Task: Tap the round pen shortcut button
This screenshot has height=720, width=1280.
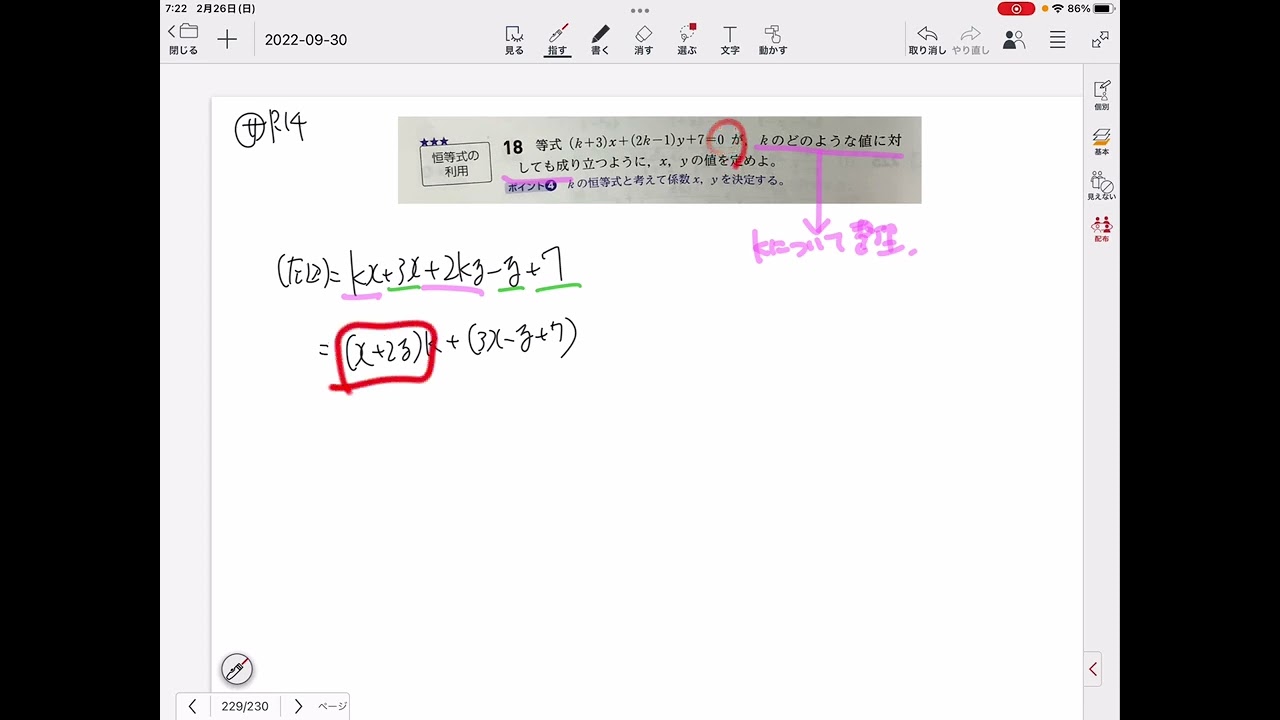Action: 237,669
